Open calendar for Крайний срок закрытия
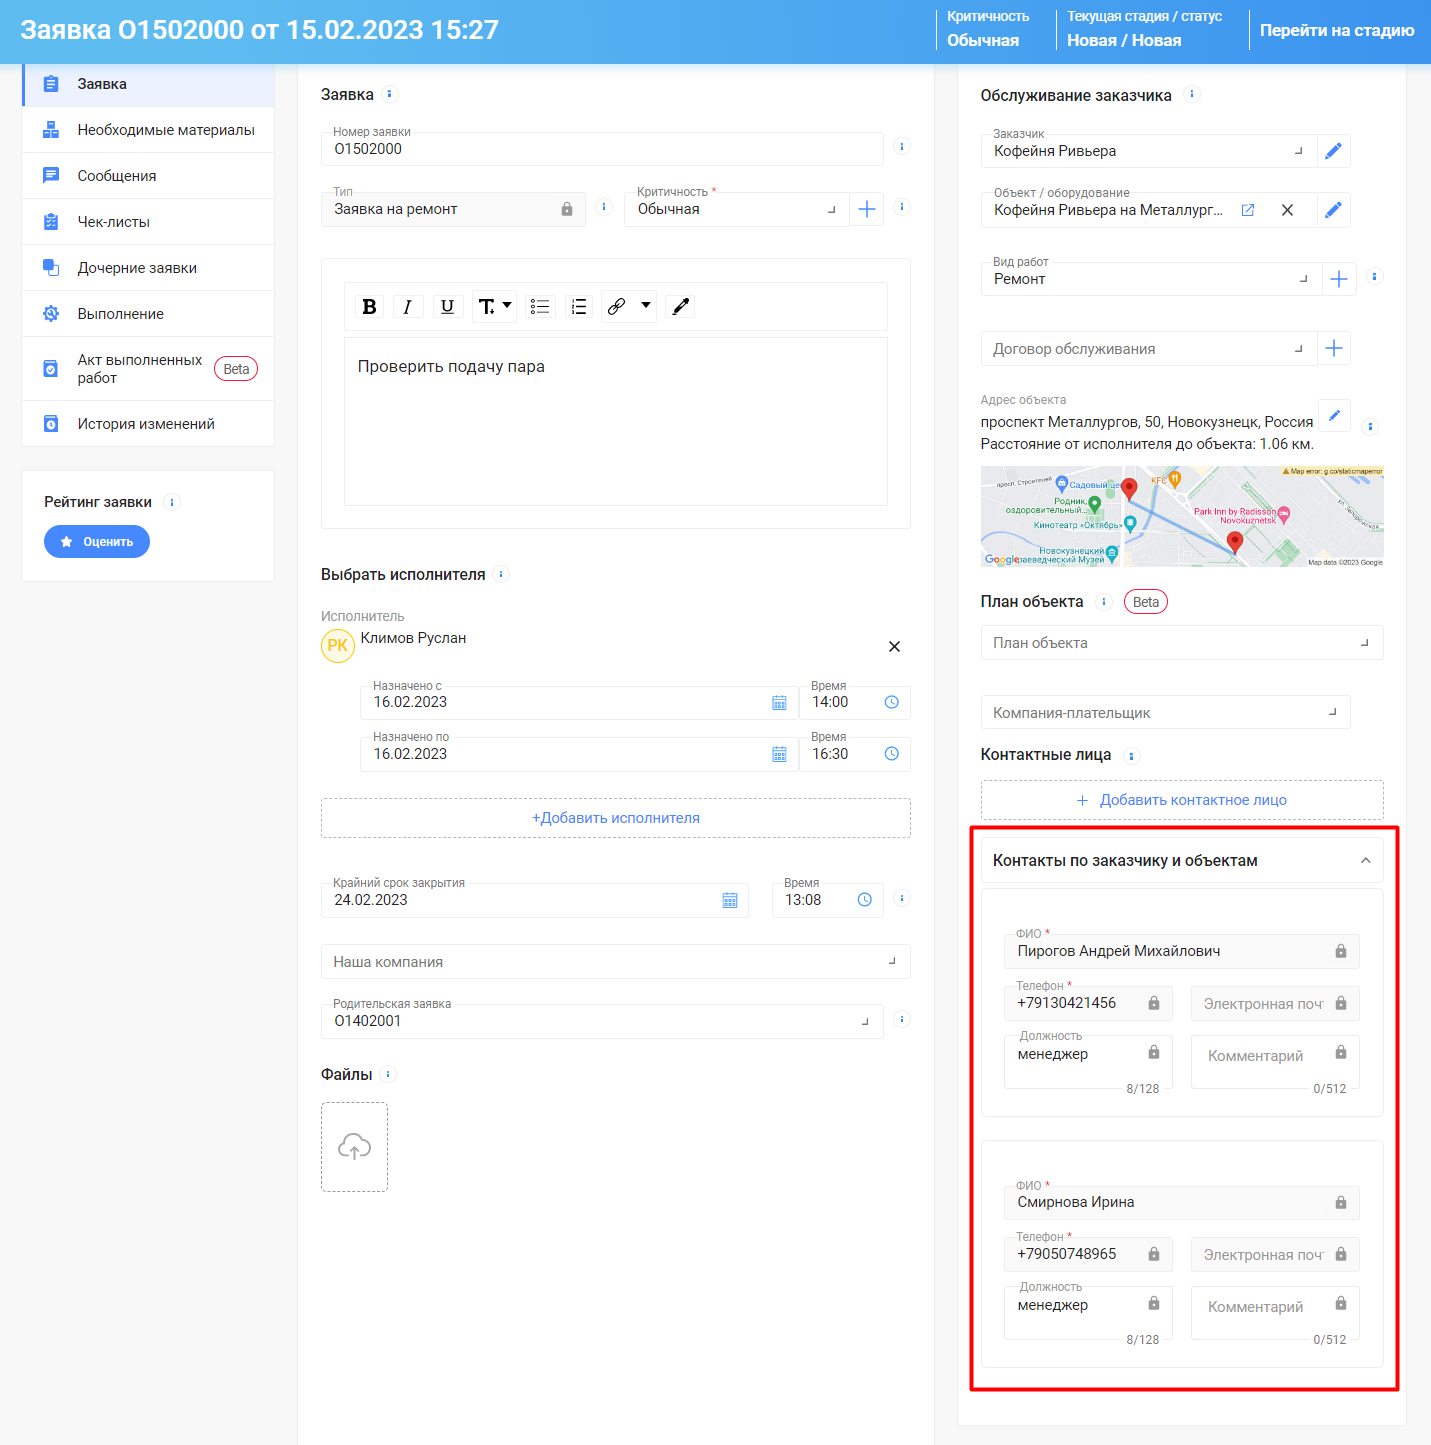 click(730, 901)
